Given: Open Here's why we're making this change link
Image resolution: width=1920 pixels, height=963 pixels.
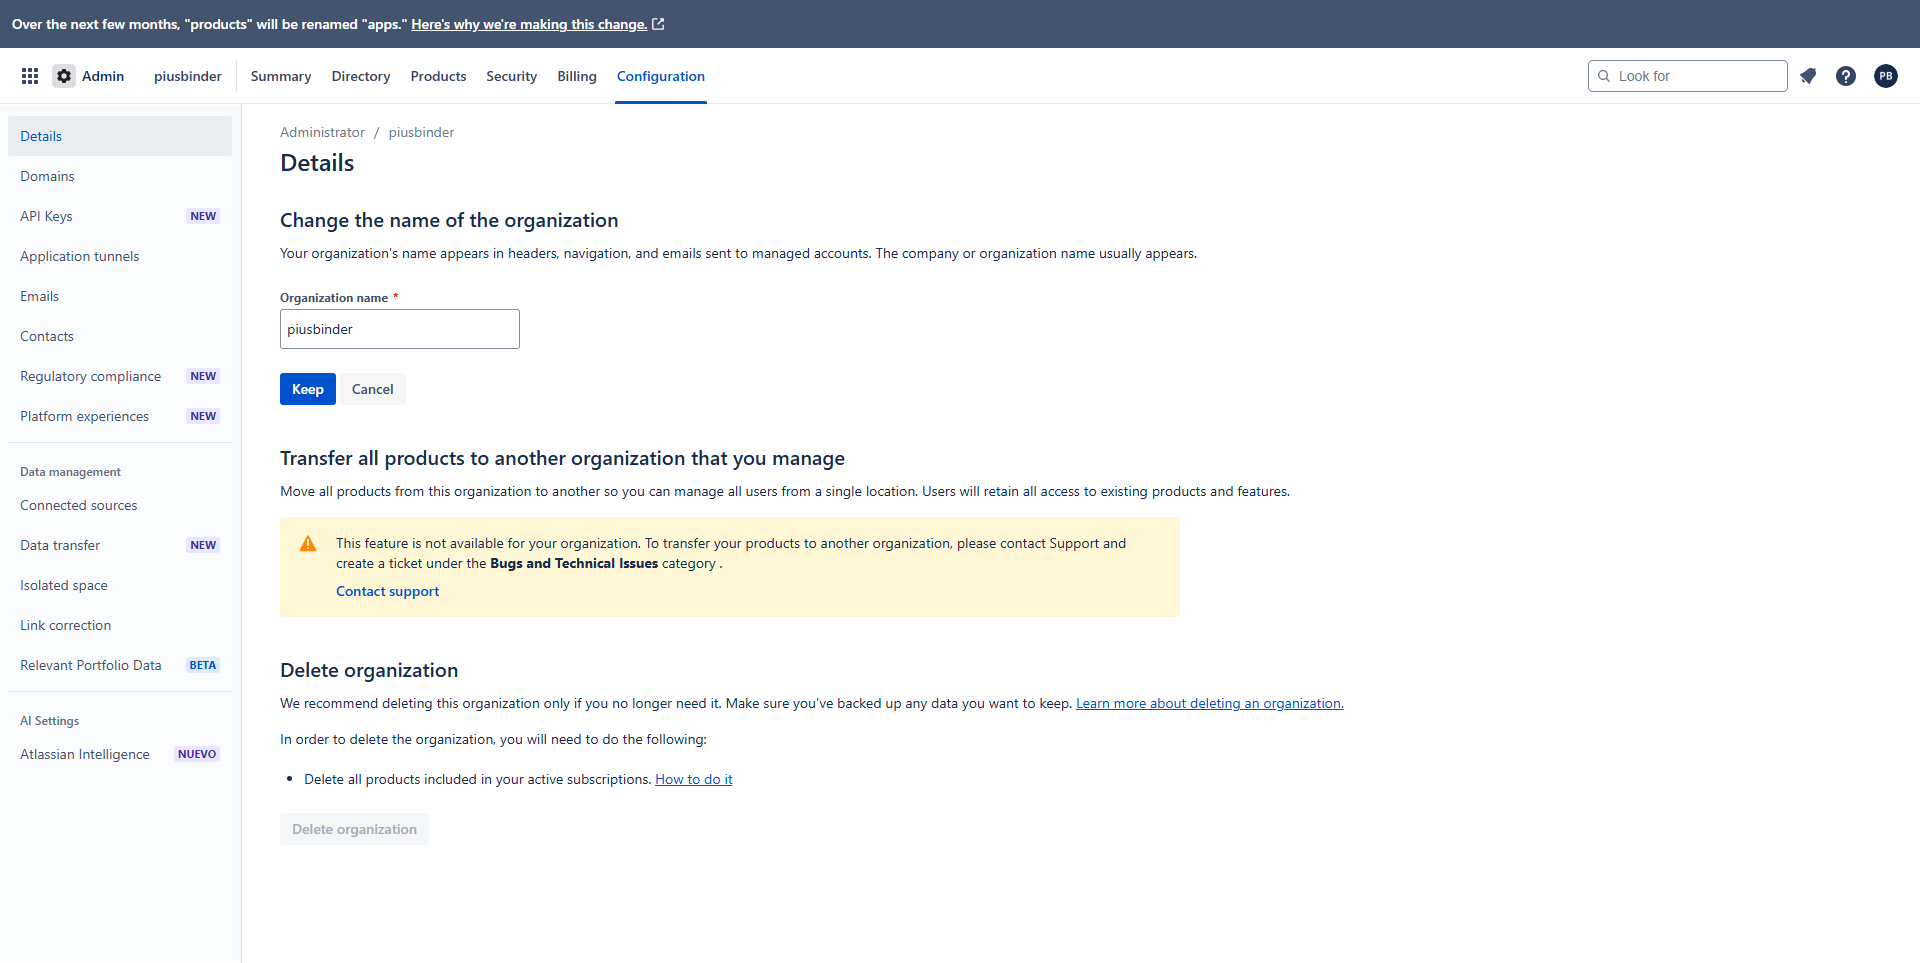Looking at the screenshot, I should (x=529, y=24).
